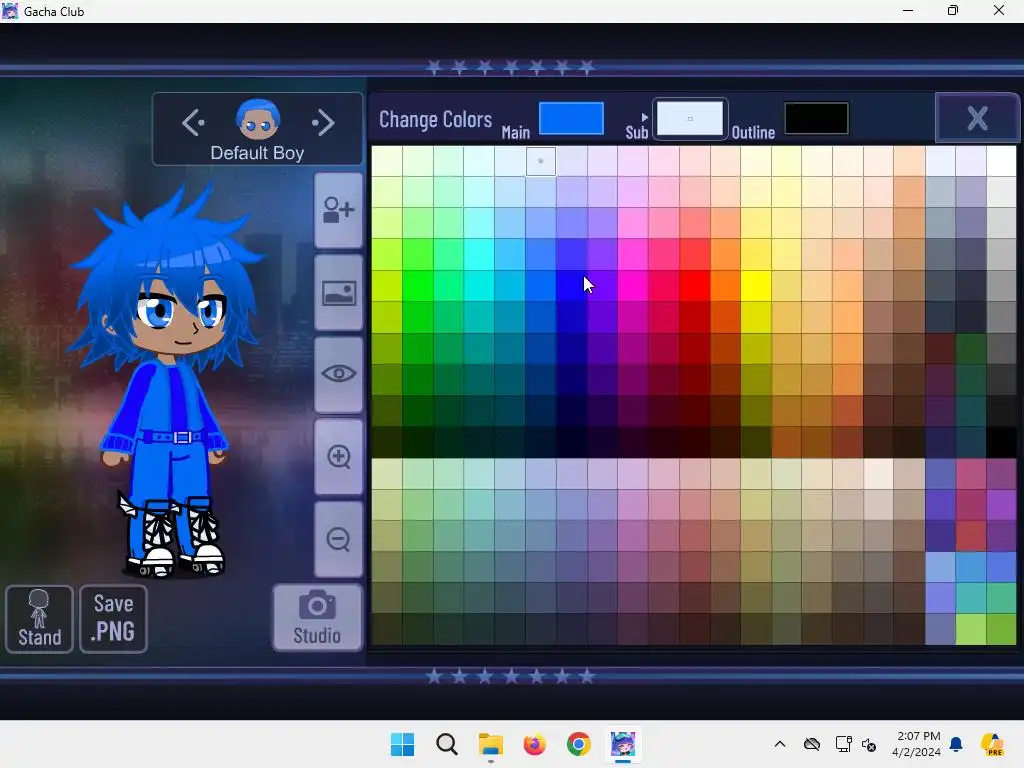Pick the vivid orange color cell

coord(725,285)
